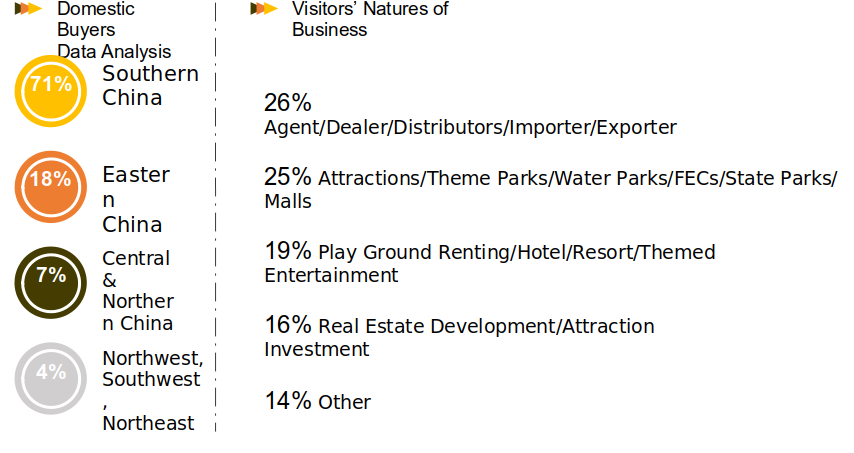This screenshot has width=854, height=453.
Task: Click the 14% Other entry
Action: pyautogui.click(x=318, y=401)
